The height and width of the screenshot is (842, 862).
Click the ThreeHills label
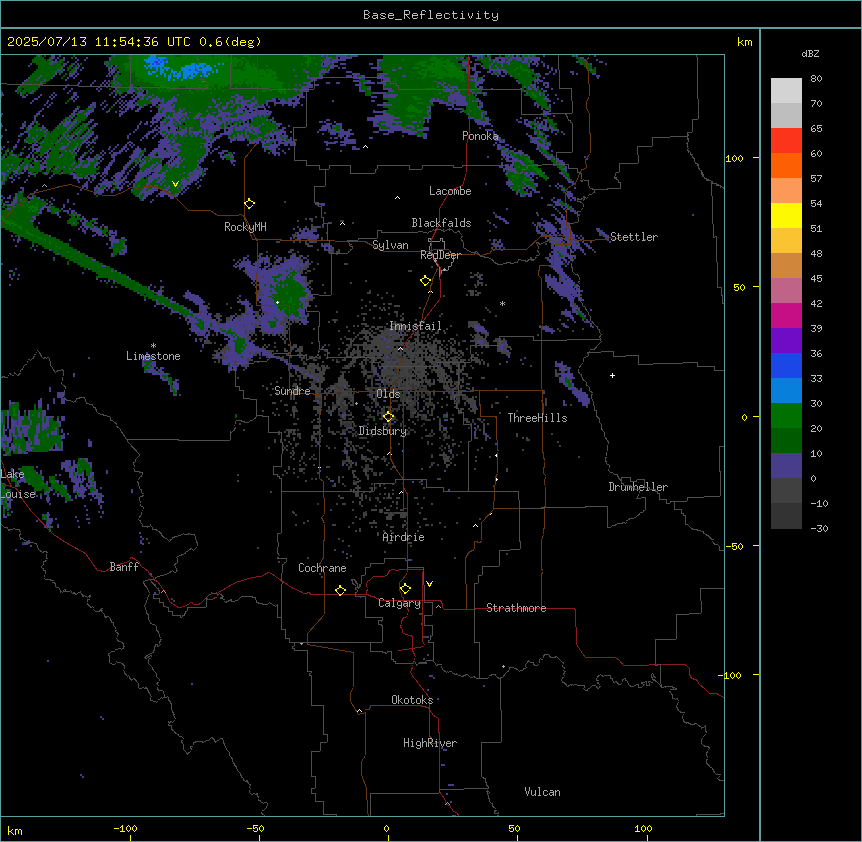(x=537, y=418)
